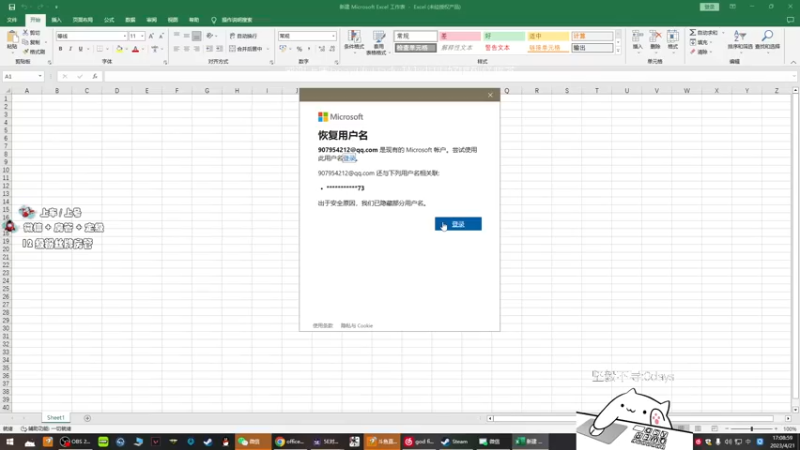Click the Save icon in the title bar
The height and width of the screenshot is (450, 800).
click(12, 7)
